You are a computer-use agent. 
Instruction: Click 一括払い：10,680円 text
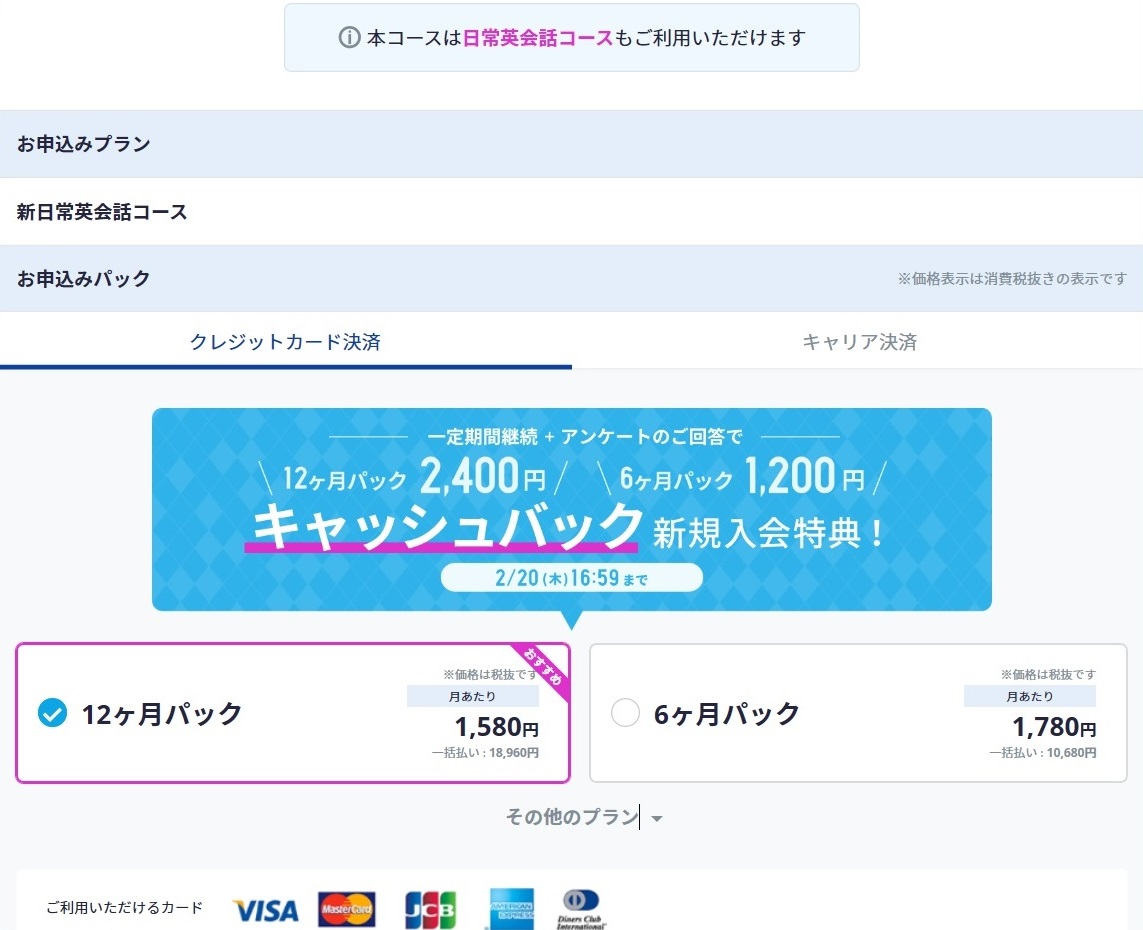1043,753
